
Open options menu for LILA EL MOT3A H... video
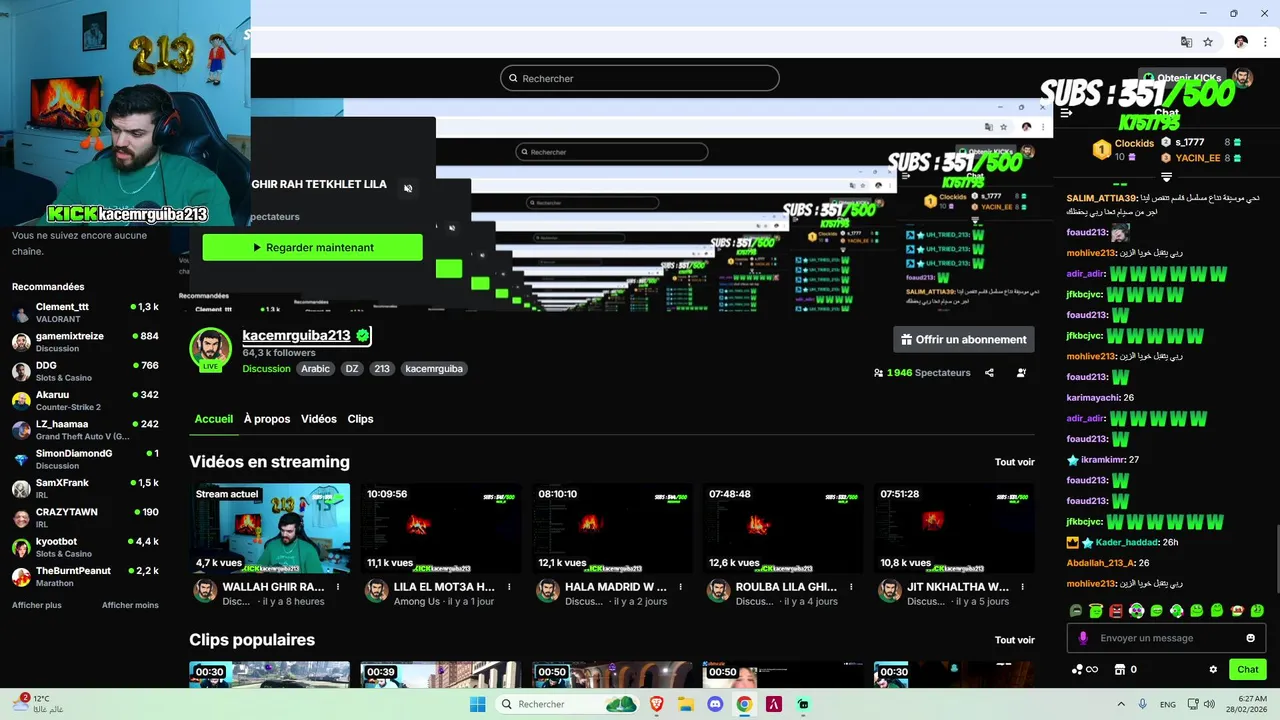click(509, 587)
